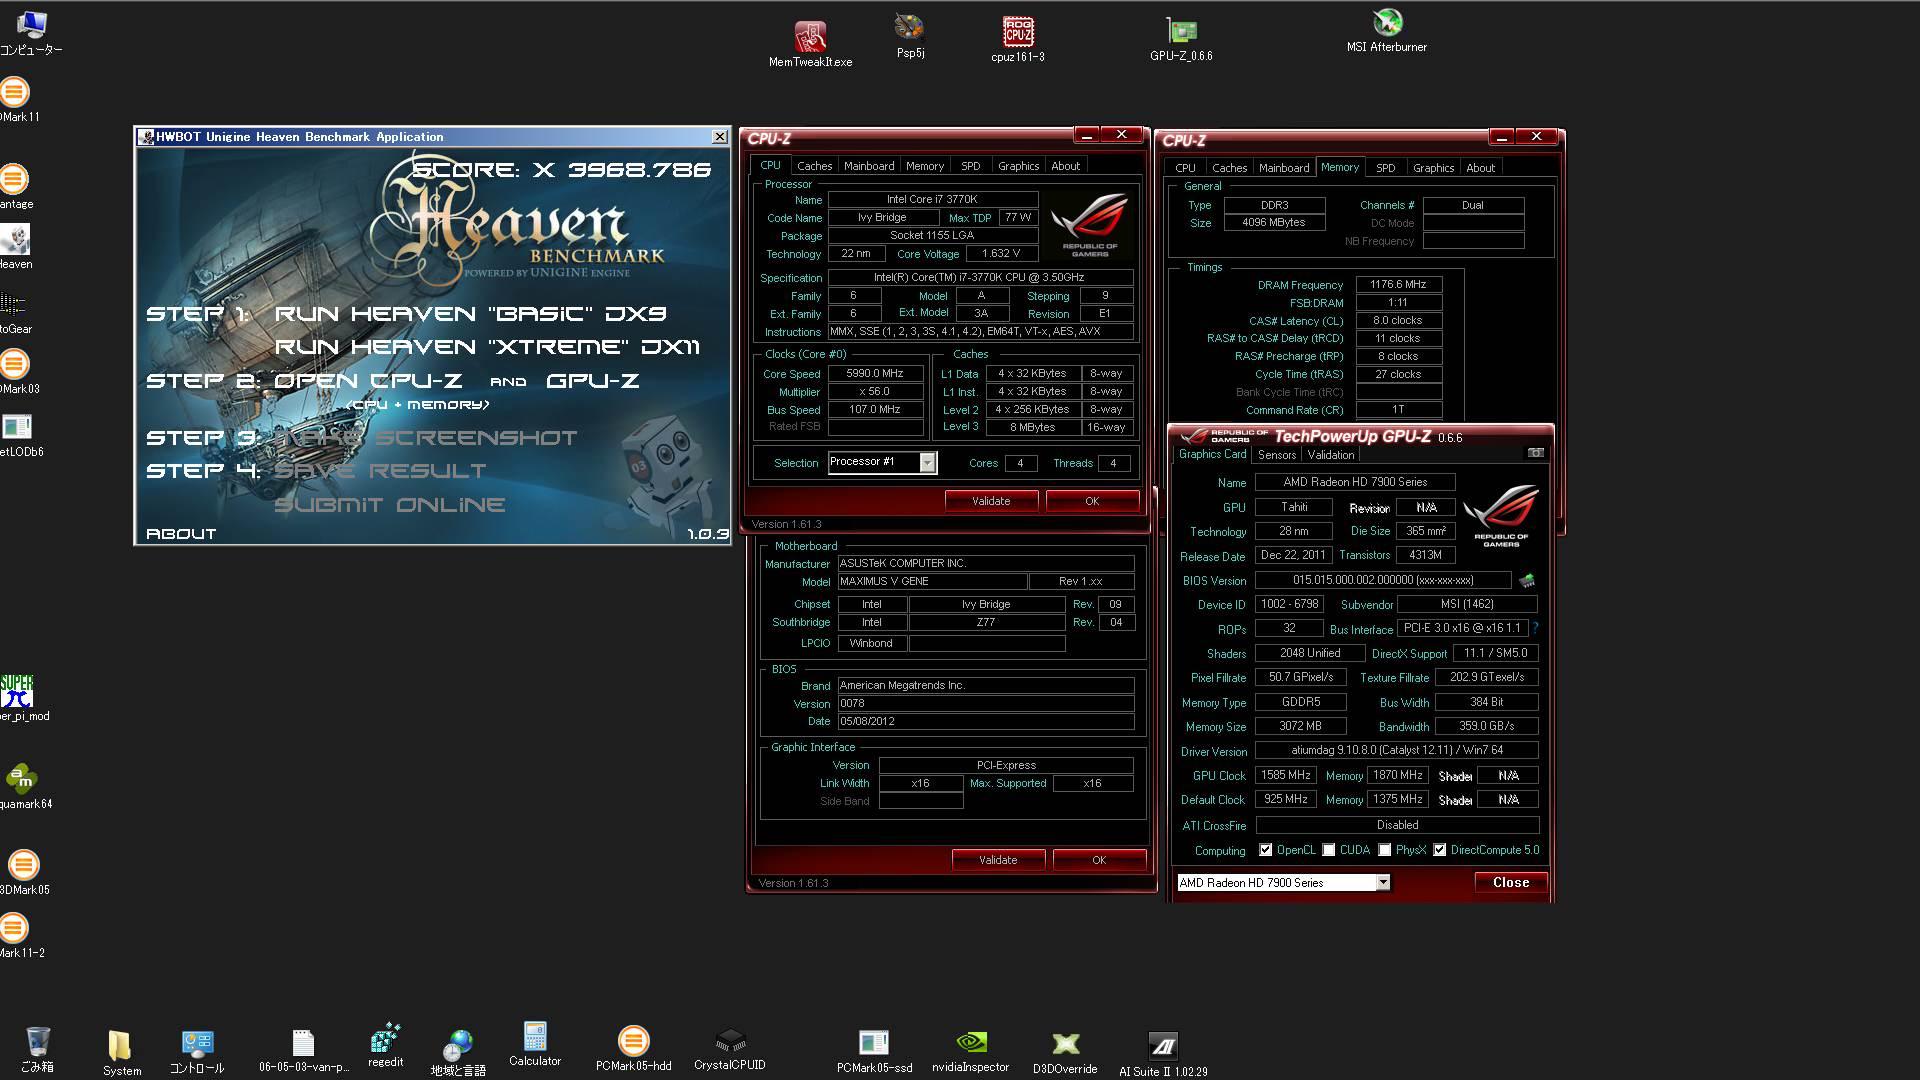Click ABOUT in HWBOT Heaven window
This screenshot has height=1080, width=1920.
click(x=181, y=534)
